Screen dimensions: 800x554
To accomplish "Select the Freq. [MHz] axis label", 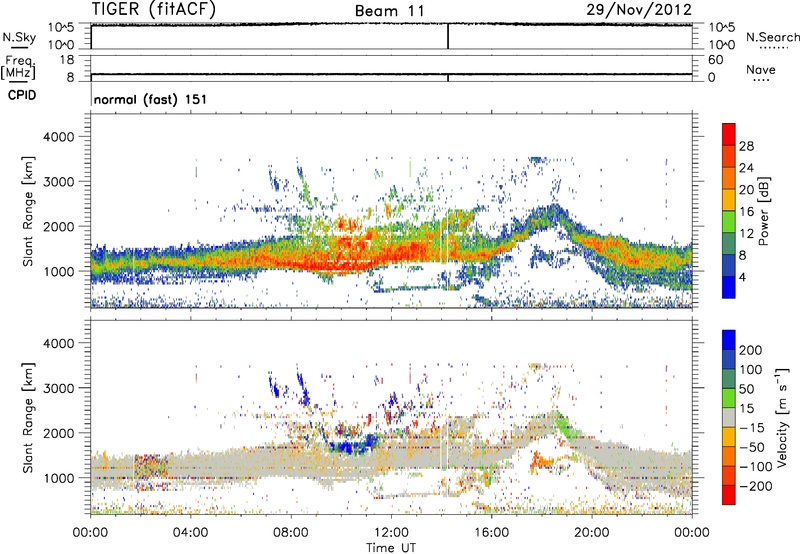I will [x=19, y=67].
